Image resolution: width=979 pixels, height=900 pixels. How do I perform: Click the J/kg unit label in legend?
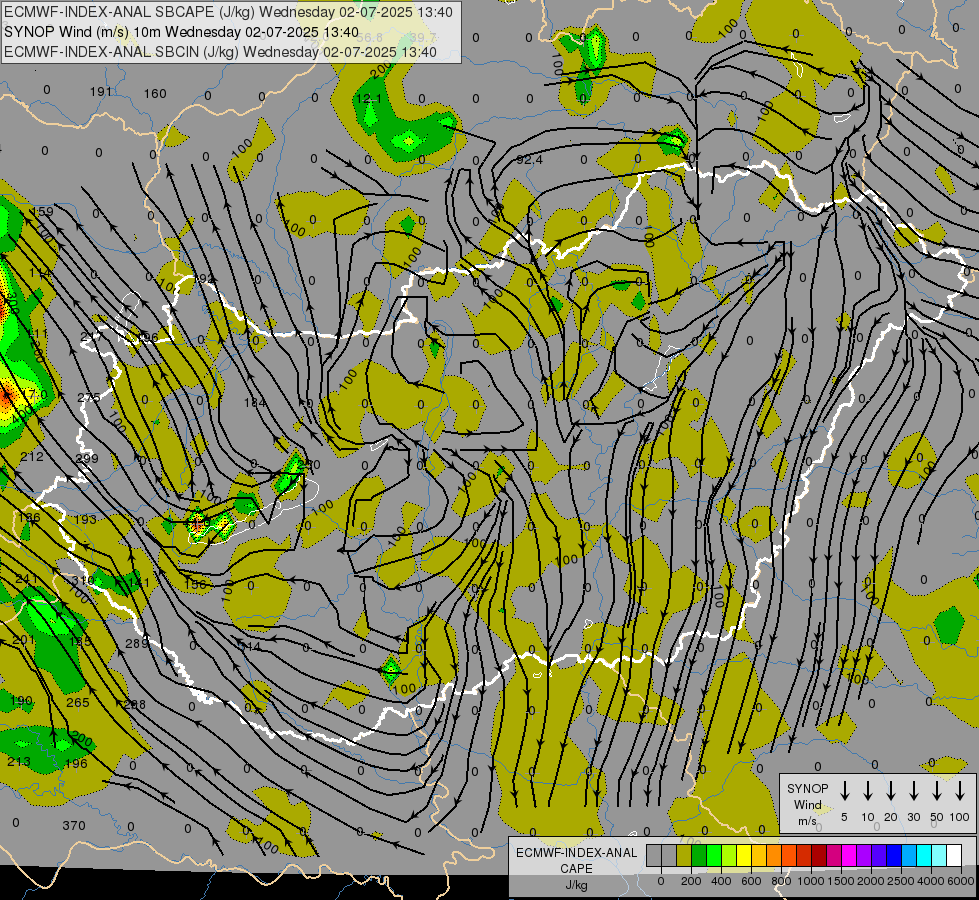coord(576,885)
